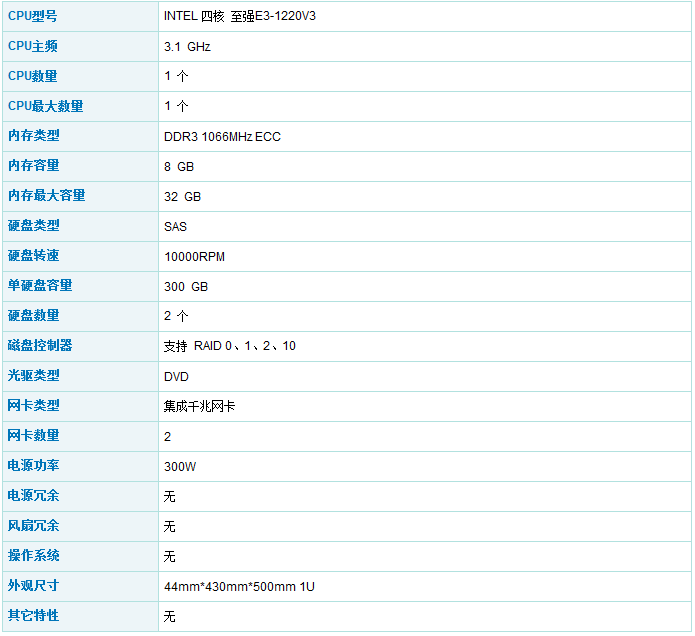
Task: Click the 单硬盘容量 label
Action: (x=40, y=286)
